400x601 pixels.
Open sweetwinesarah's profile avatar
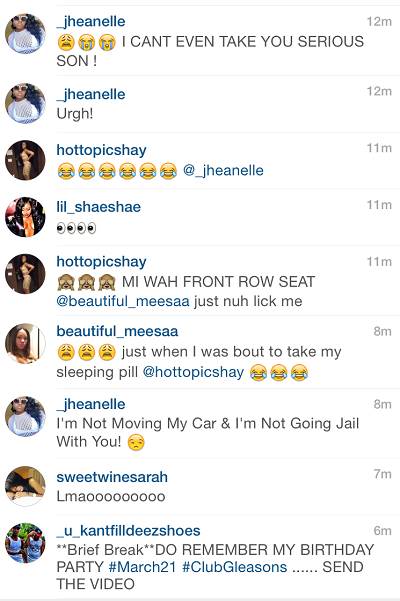coord(25,486)
